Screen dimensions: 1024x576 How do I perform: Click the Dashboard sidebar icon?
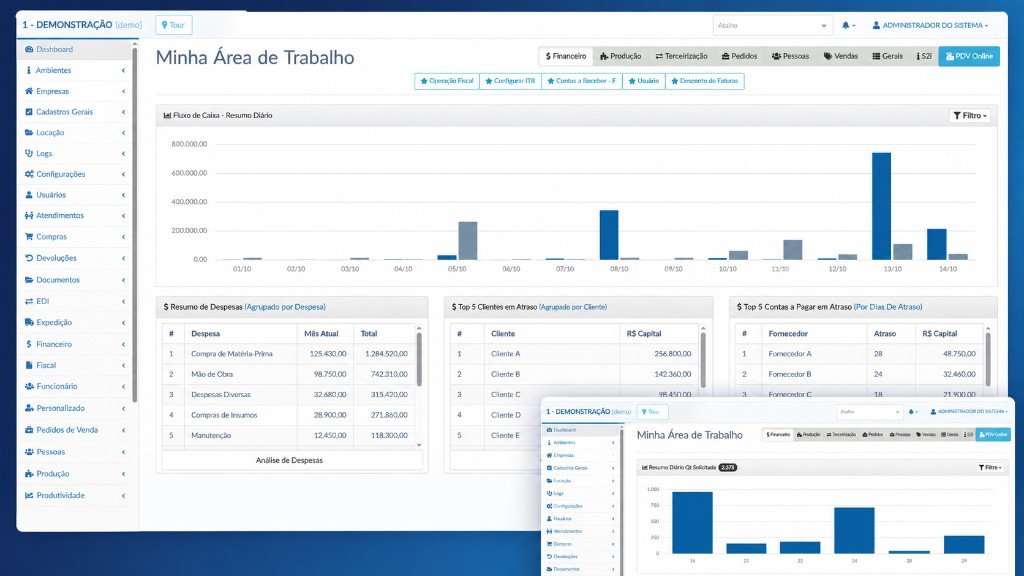29,49
